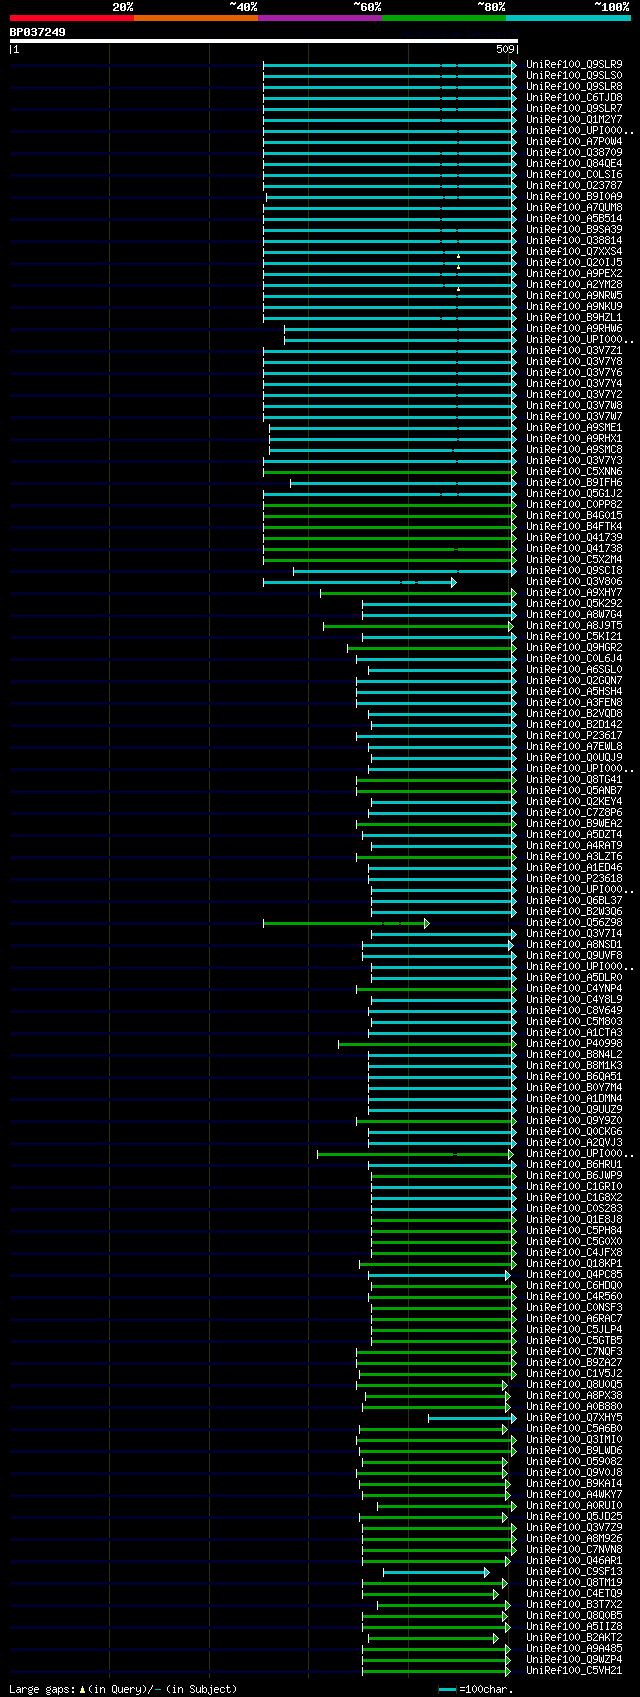Select label UniRef100_Q8TG41
Viewport: 640px width, 1697px height.
pos(574,780)
